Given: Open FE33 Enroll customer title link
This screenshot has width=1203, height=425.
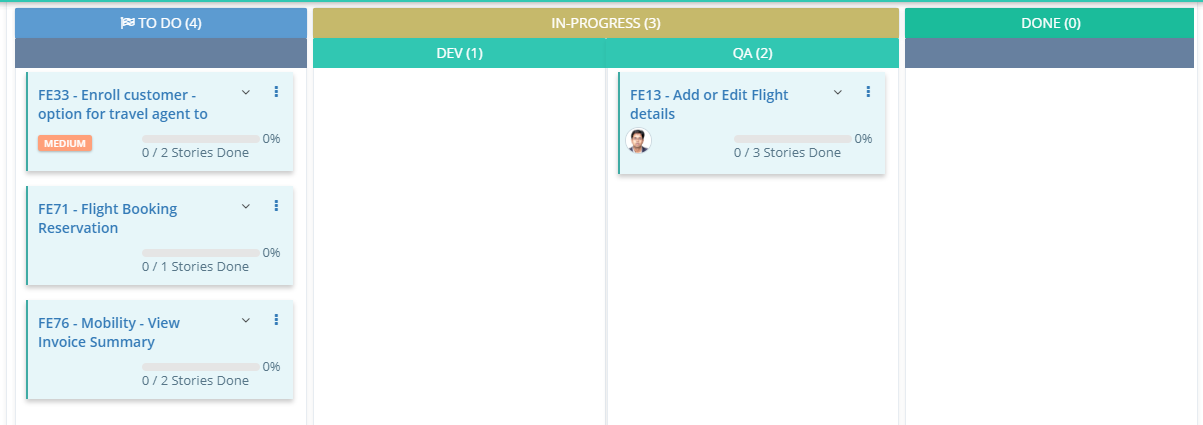Looking at the screenshot, I should (x=122, y=104).
